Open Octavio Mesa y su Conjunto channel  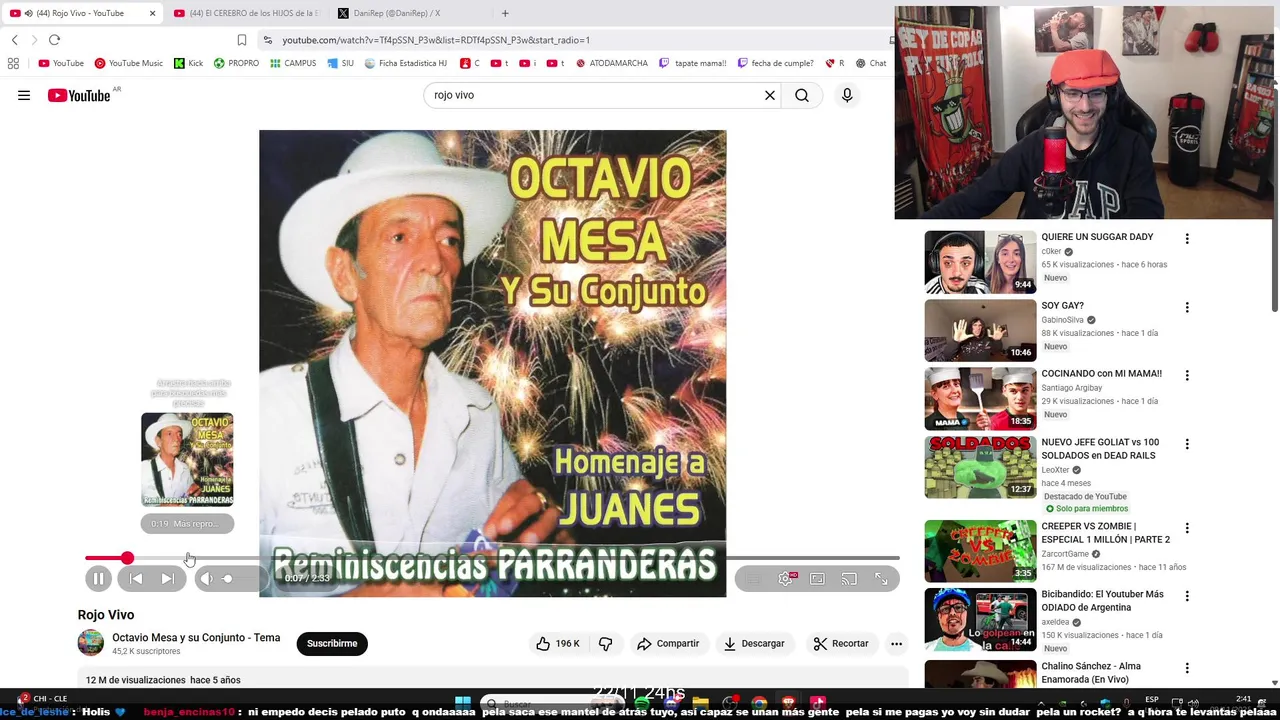[196, 638]
